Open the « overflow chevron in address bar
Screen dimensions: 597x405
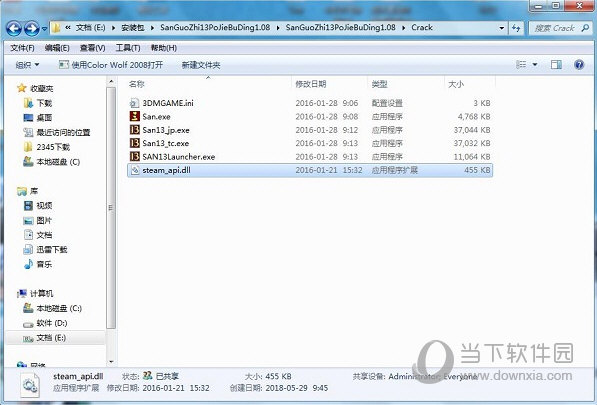click(x=68, y=28)
